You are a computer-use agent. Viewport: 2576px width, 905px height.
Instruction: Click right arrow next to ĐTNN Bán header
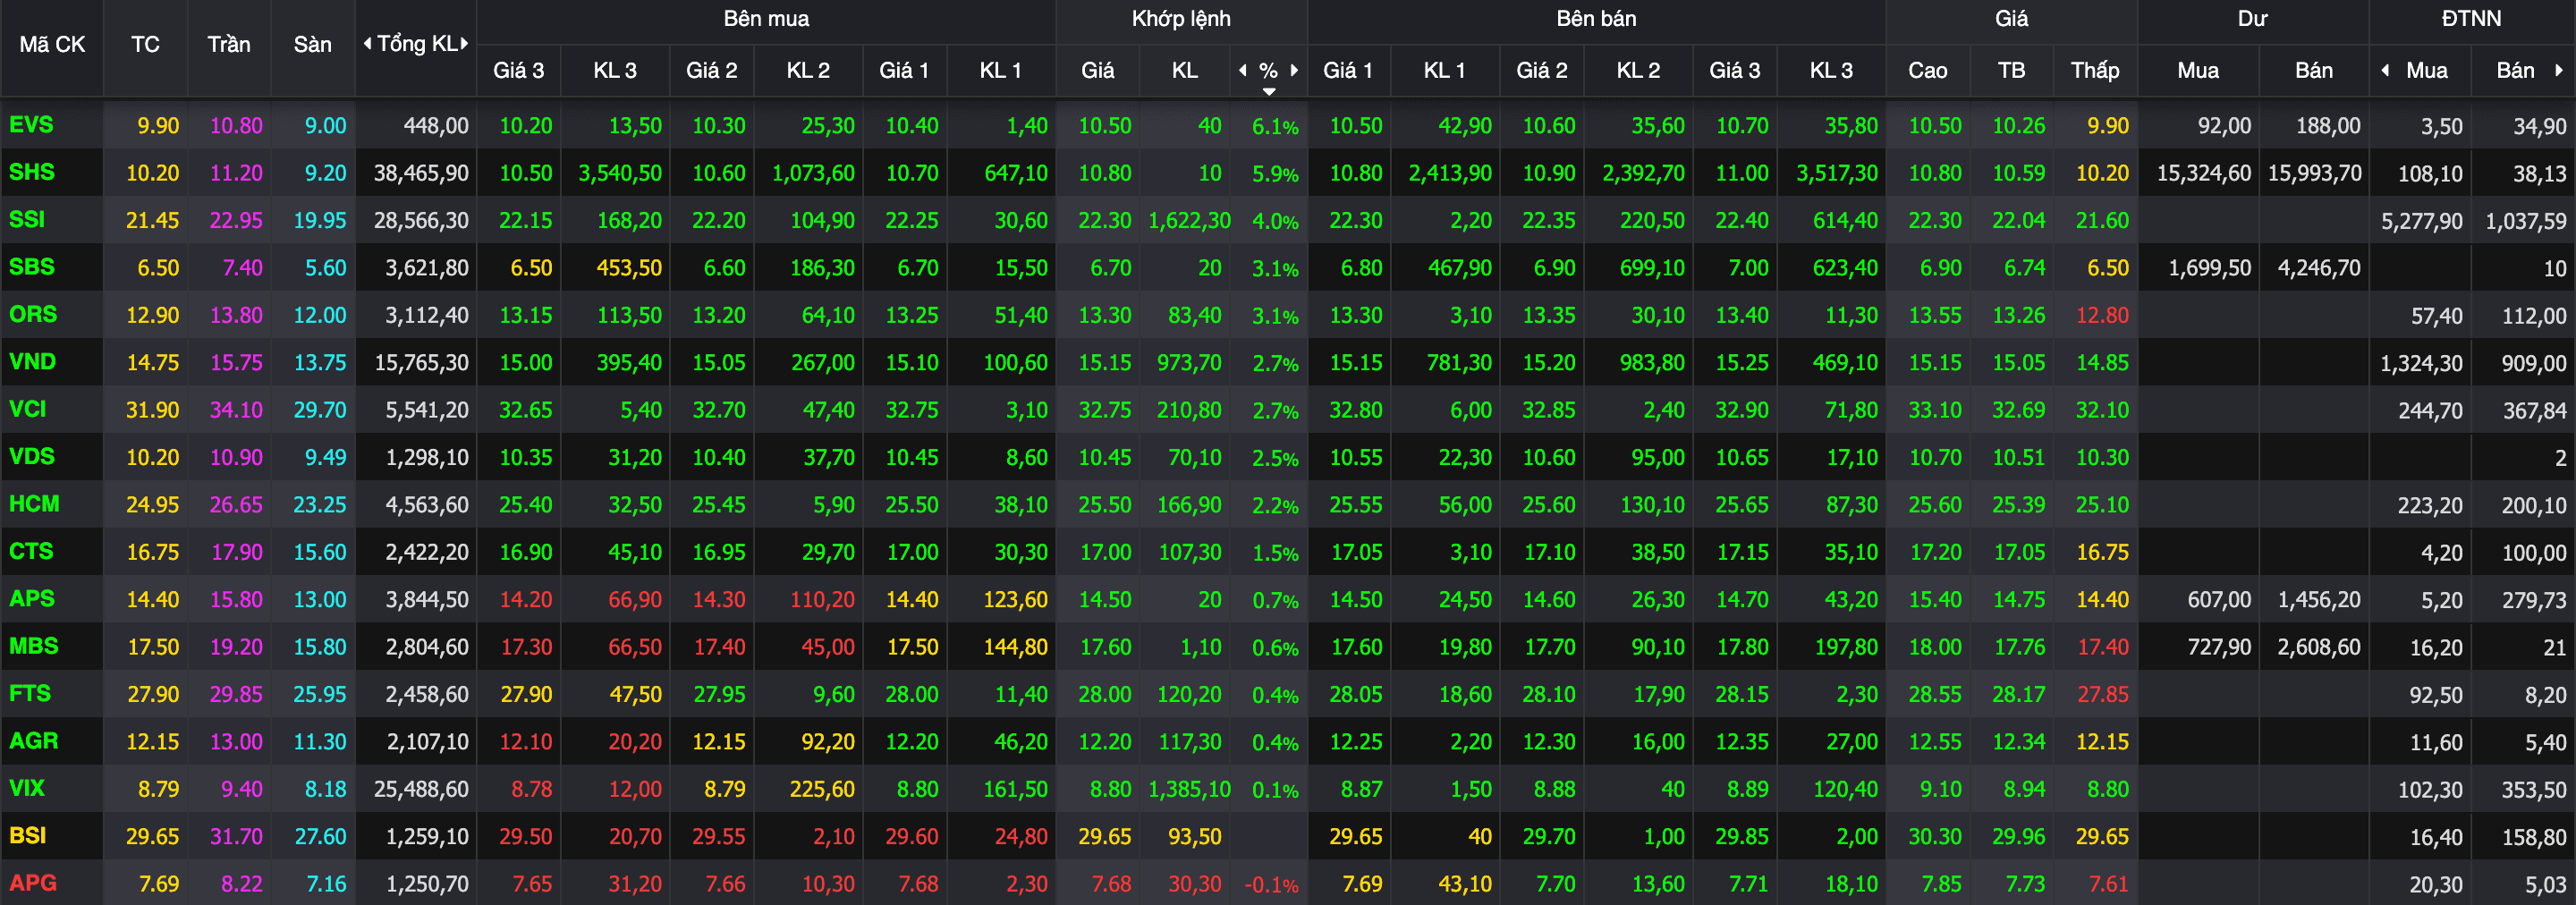click(2559, 70)
